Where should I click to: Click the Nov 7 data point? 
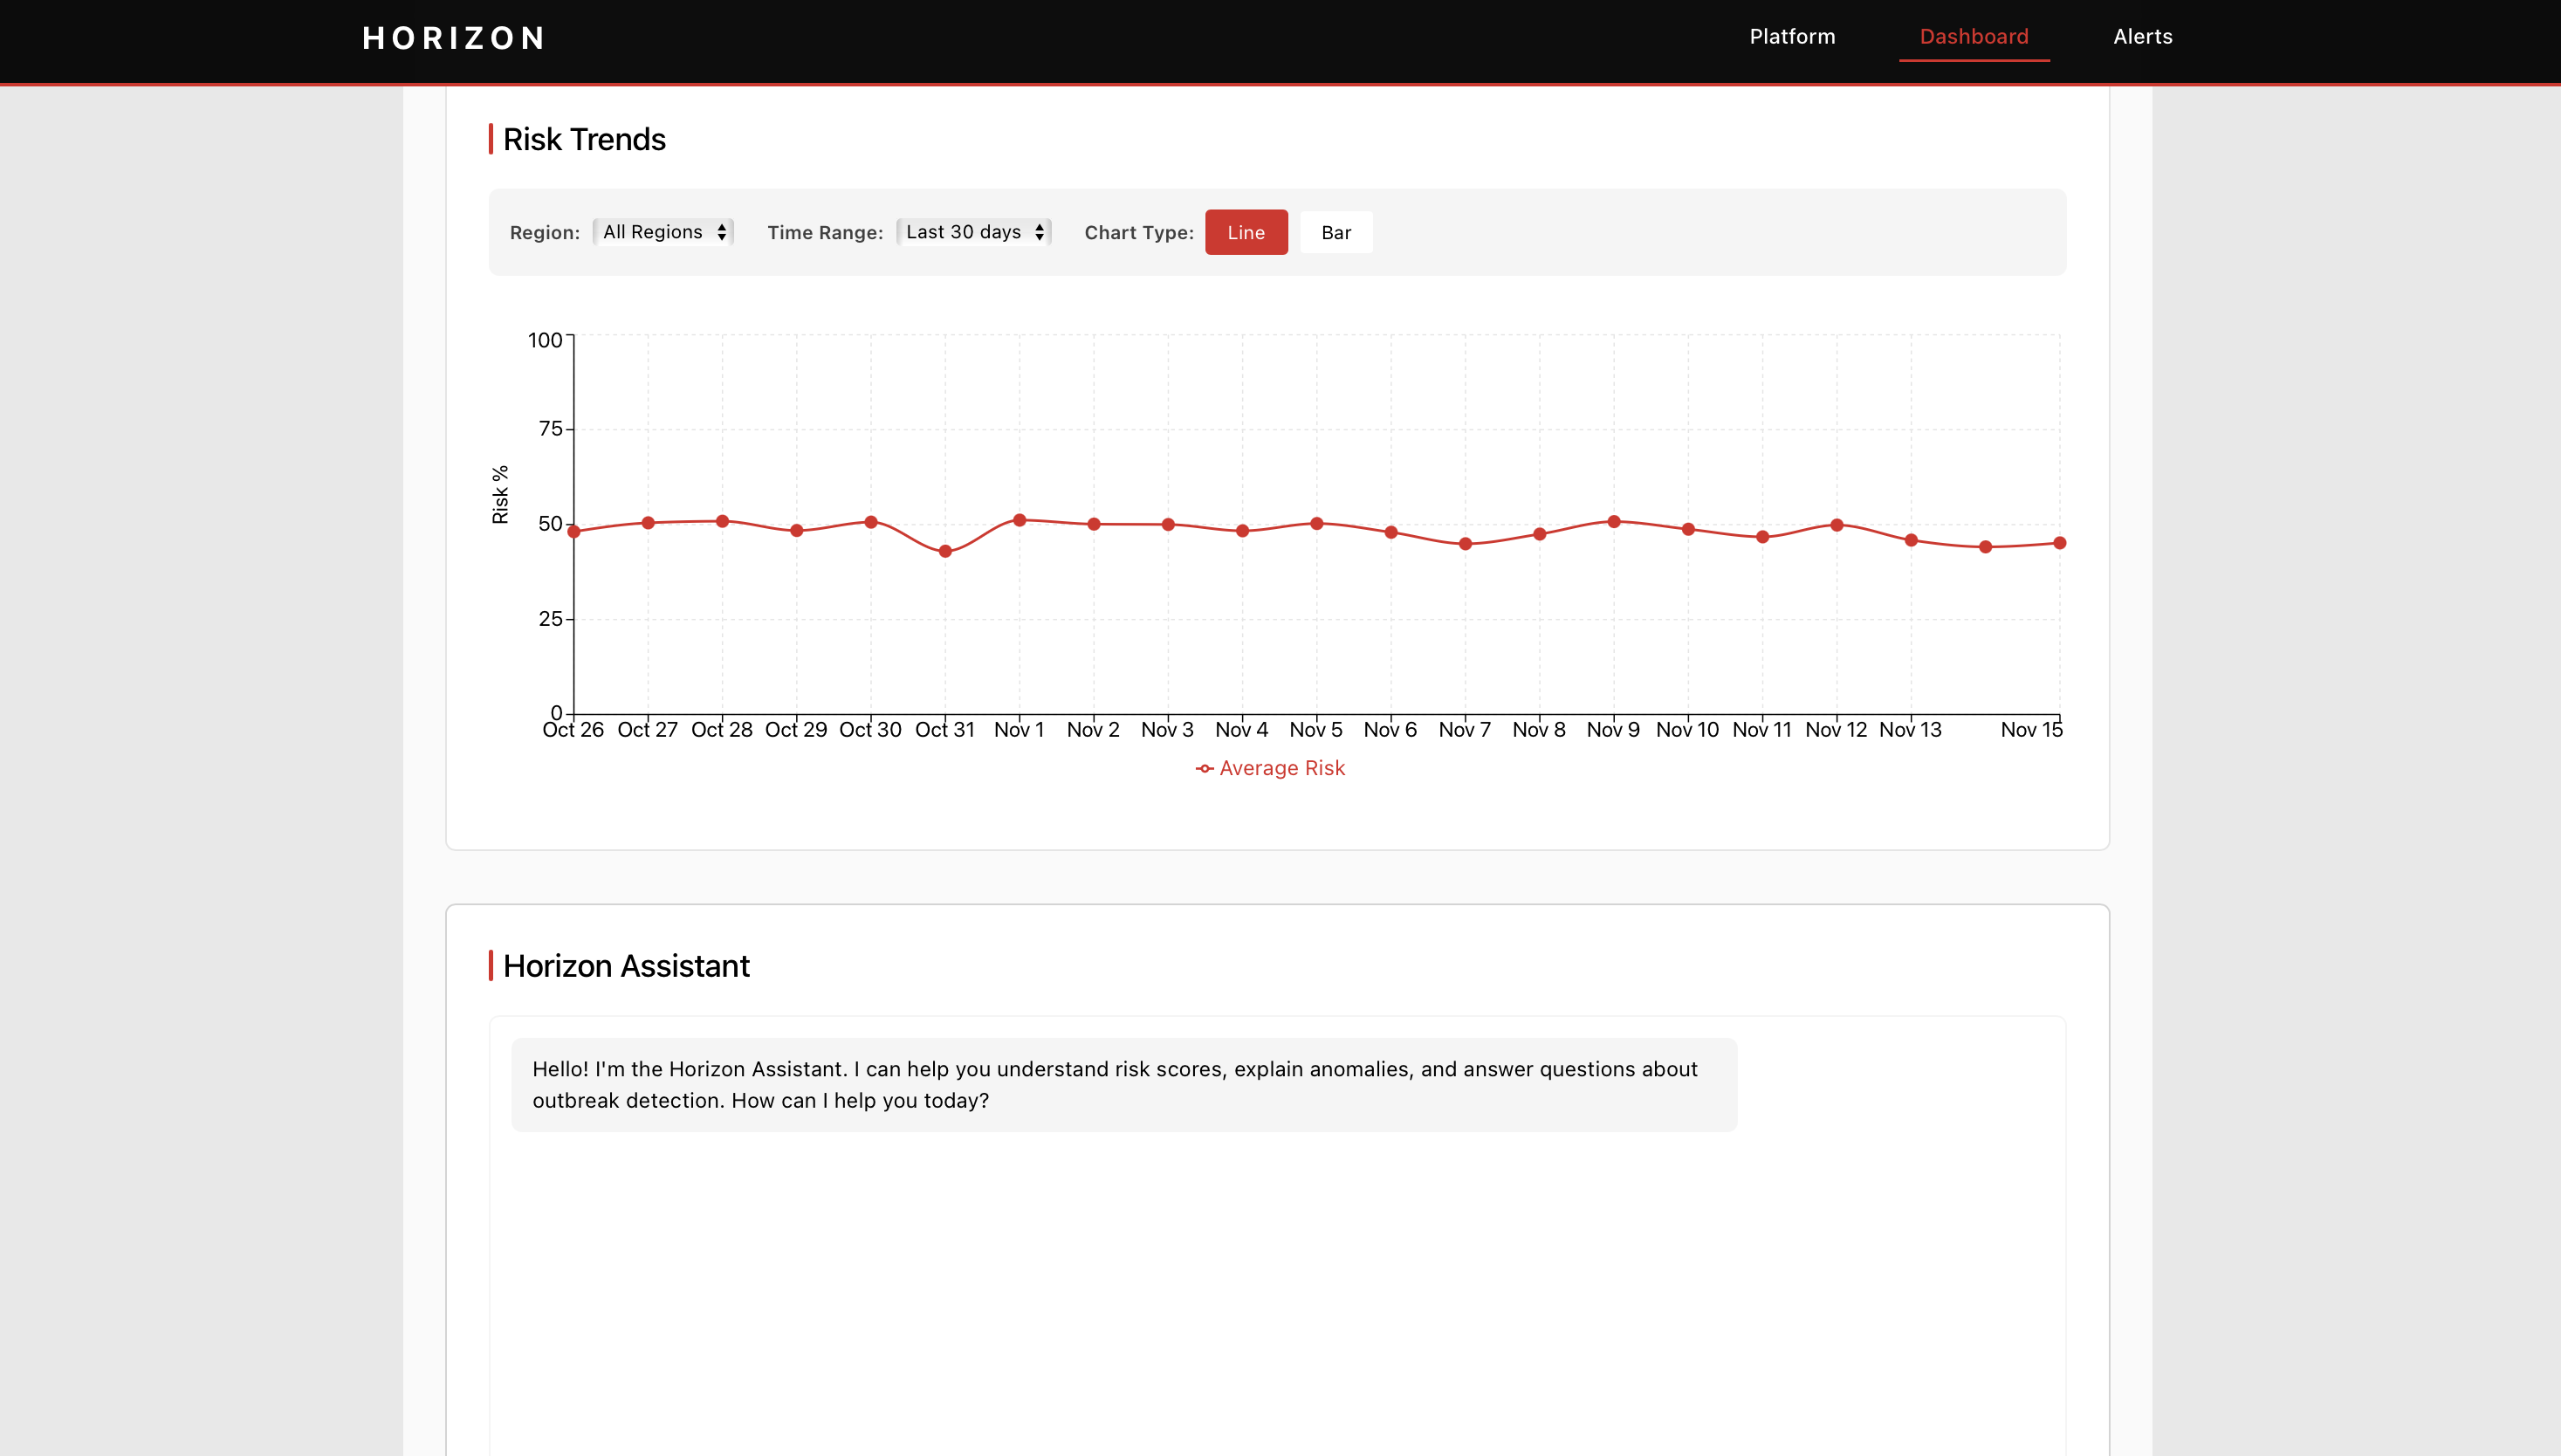[1465, 544]
